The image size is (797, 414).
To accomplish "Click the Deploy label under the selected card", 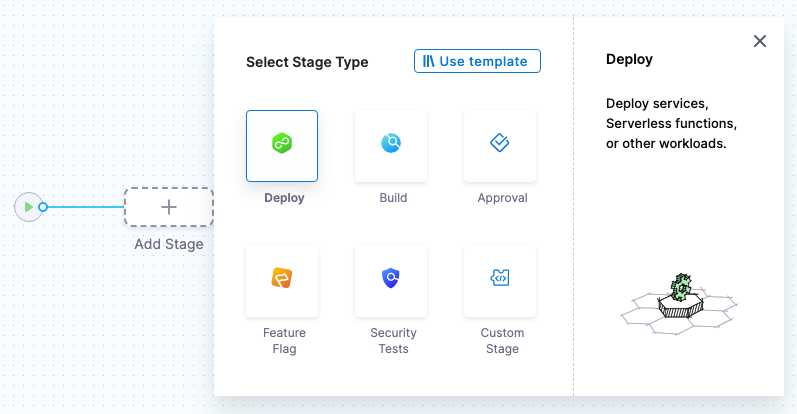I will (x=284, y=198).
